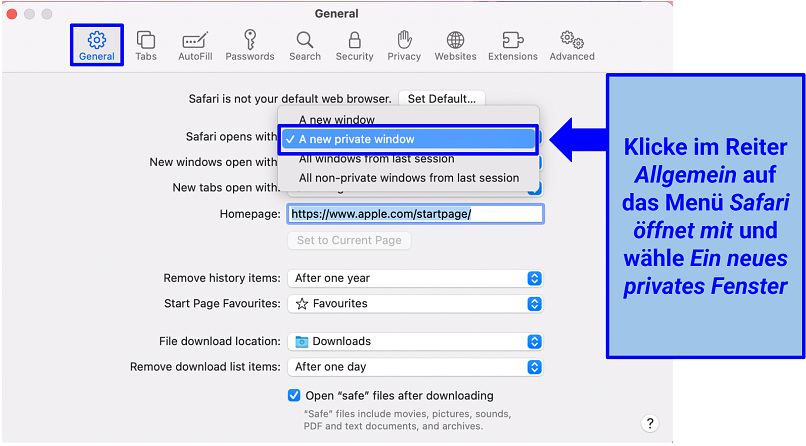The image size is (806, 446).
Task: Open the General preferences tab
Action: coord(97,45)
